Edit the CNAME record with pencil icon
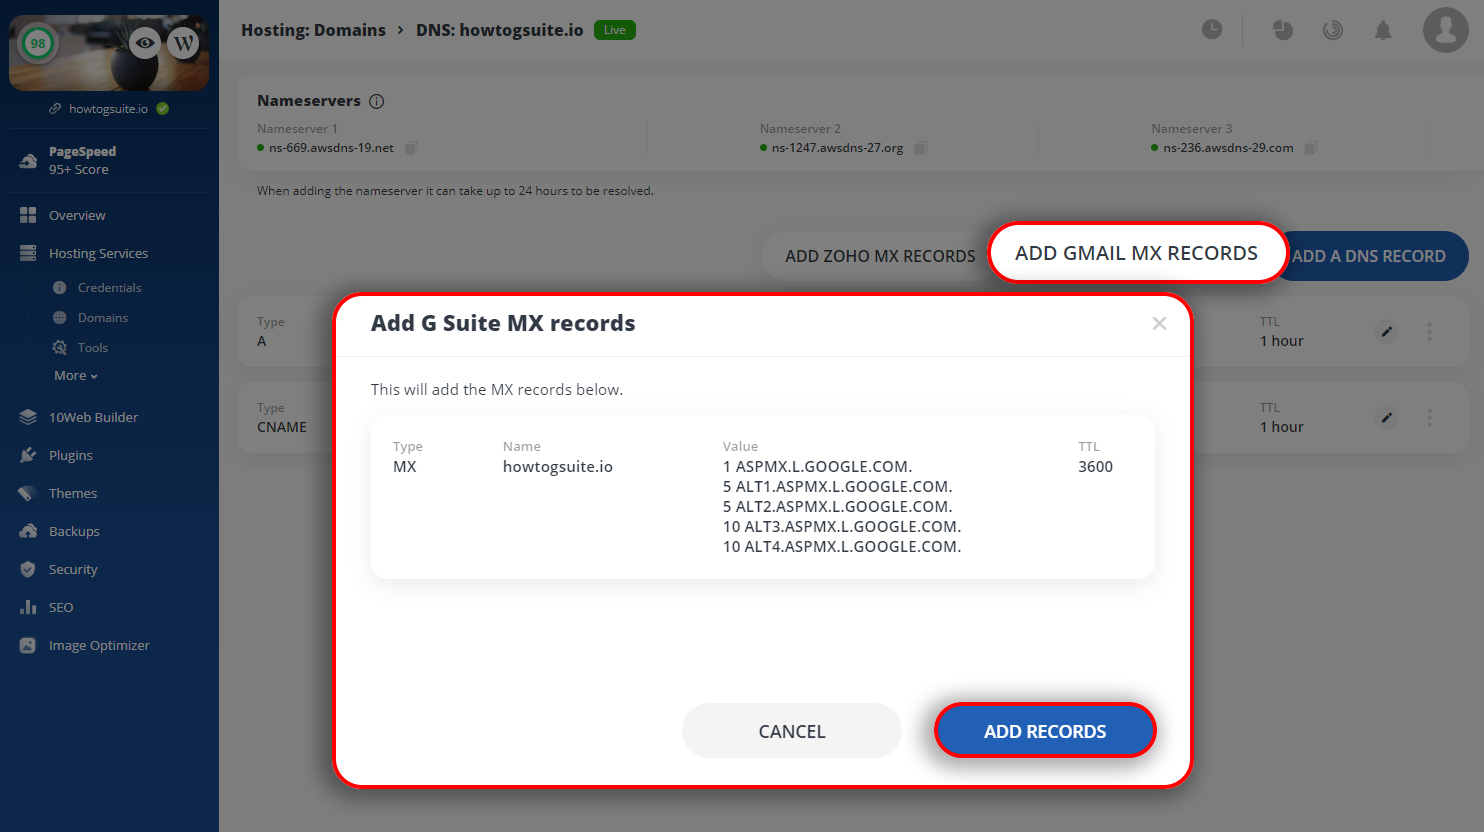 pos(1387,417)
